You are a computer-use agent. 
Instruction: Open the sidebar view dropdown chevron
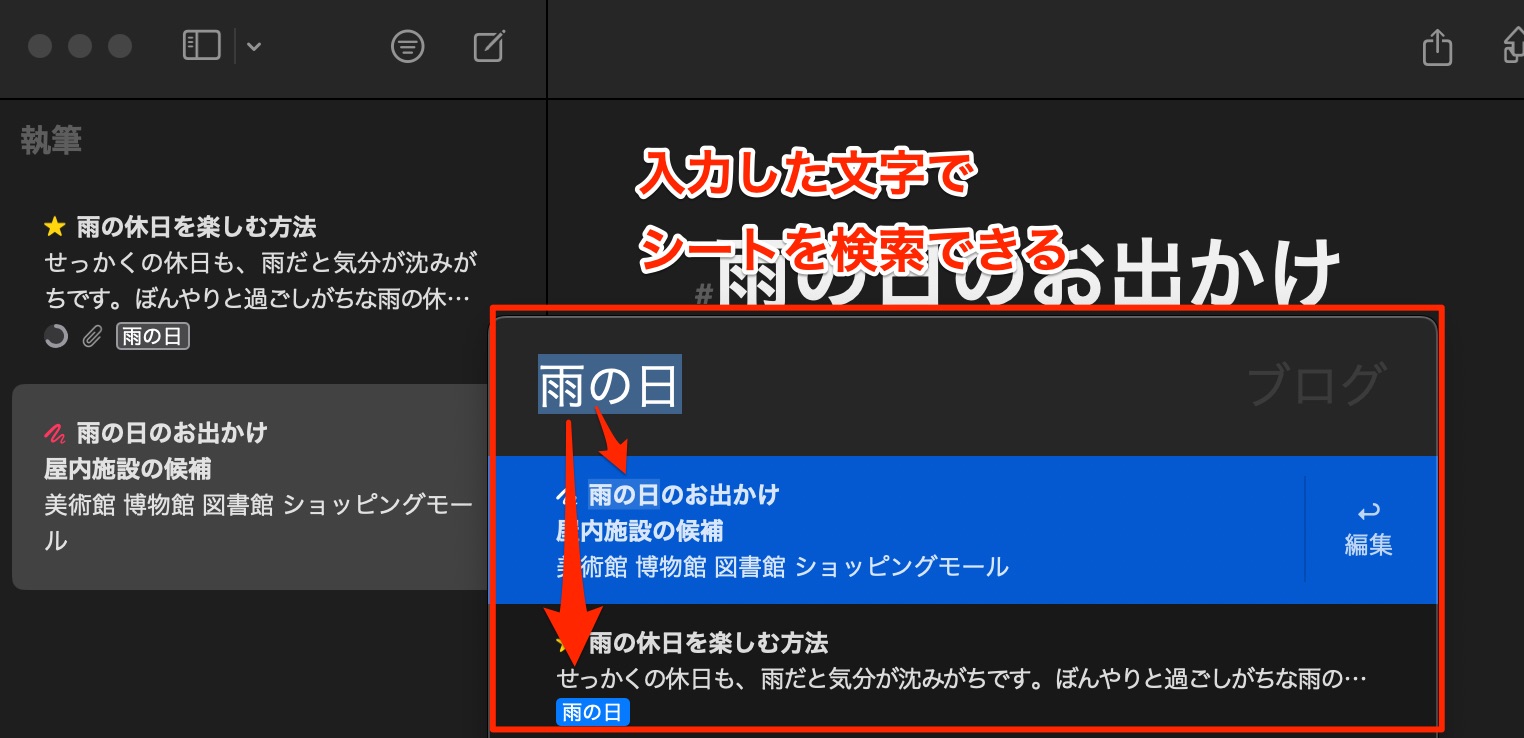pyautogui.click(x=254, y=46)
